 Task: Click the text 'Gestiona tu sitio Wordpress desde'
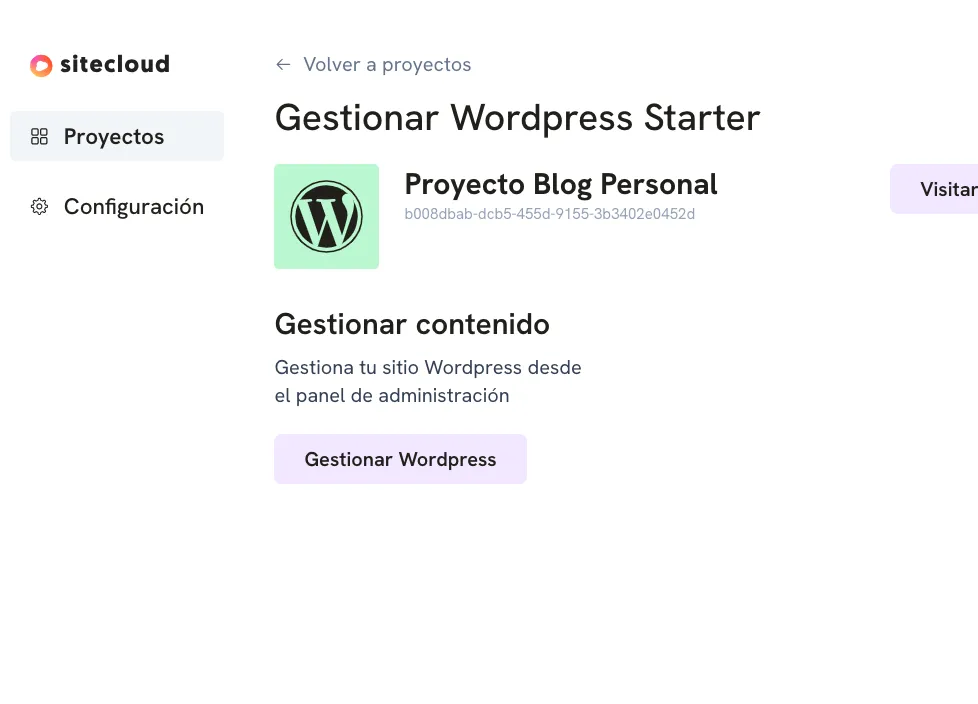click(428, 367)
